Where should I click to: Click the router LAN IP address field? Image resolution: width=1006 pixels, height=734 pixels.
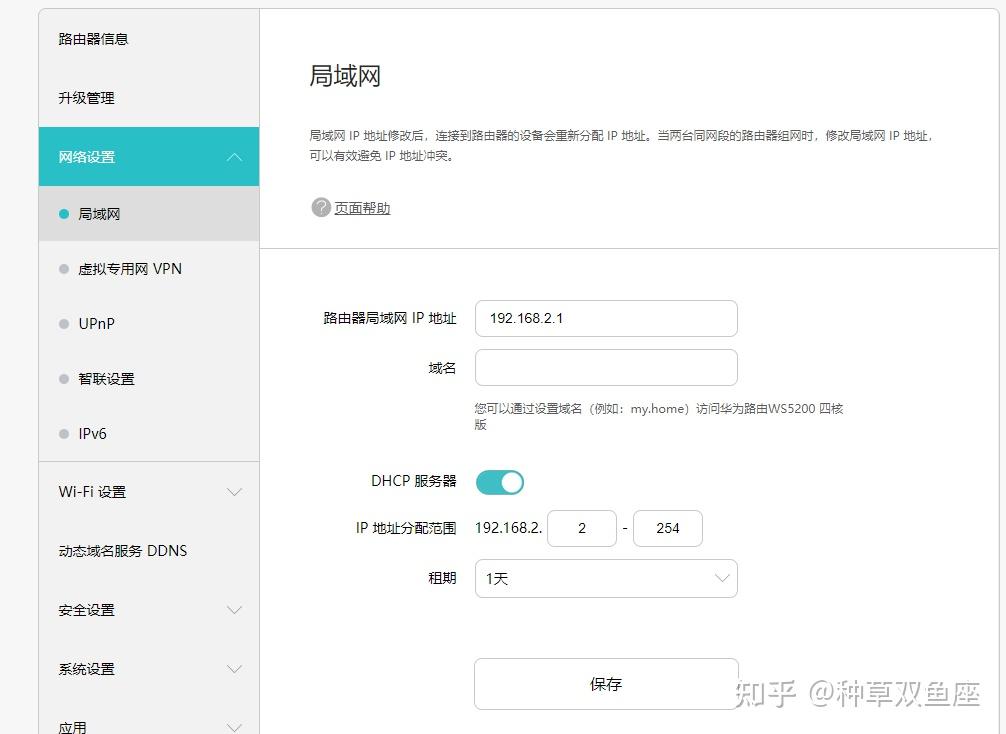pyautogui.click(x=606, y=318)
